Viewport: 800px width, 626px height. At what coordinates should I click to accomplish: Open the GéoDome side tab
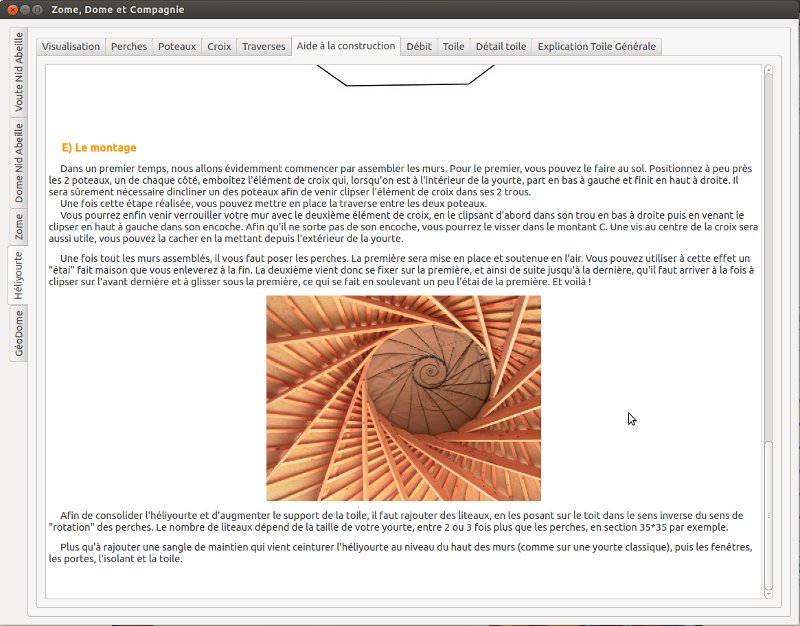(19, 333)
